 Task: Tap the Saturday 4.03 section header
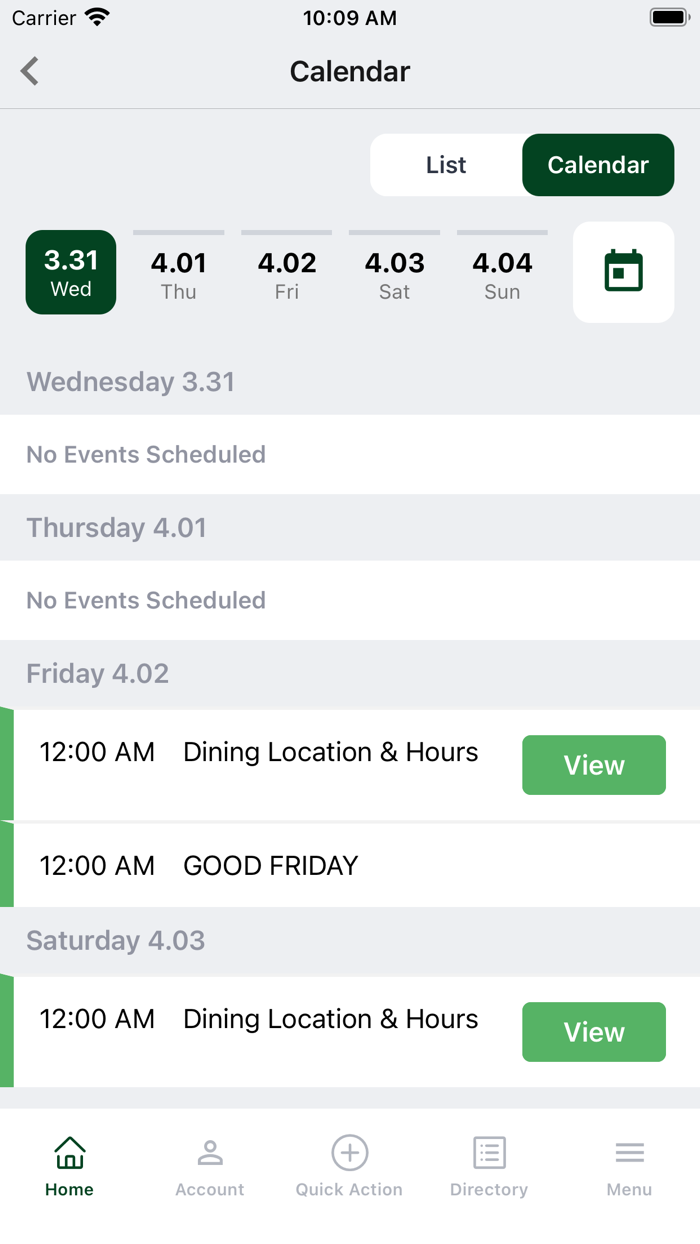115,940
